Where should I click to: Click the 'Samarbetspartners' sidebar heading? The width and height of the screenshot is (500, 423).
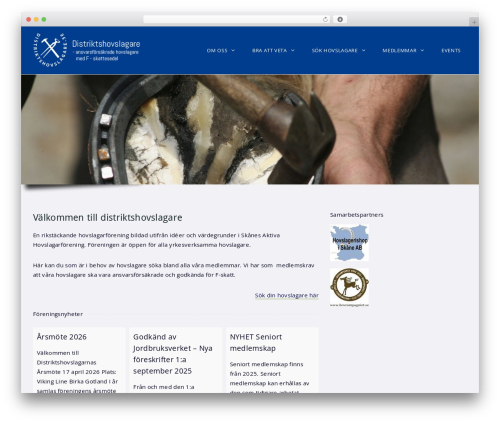tap(356, 215)
